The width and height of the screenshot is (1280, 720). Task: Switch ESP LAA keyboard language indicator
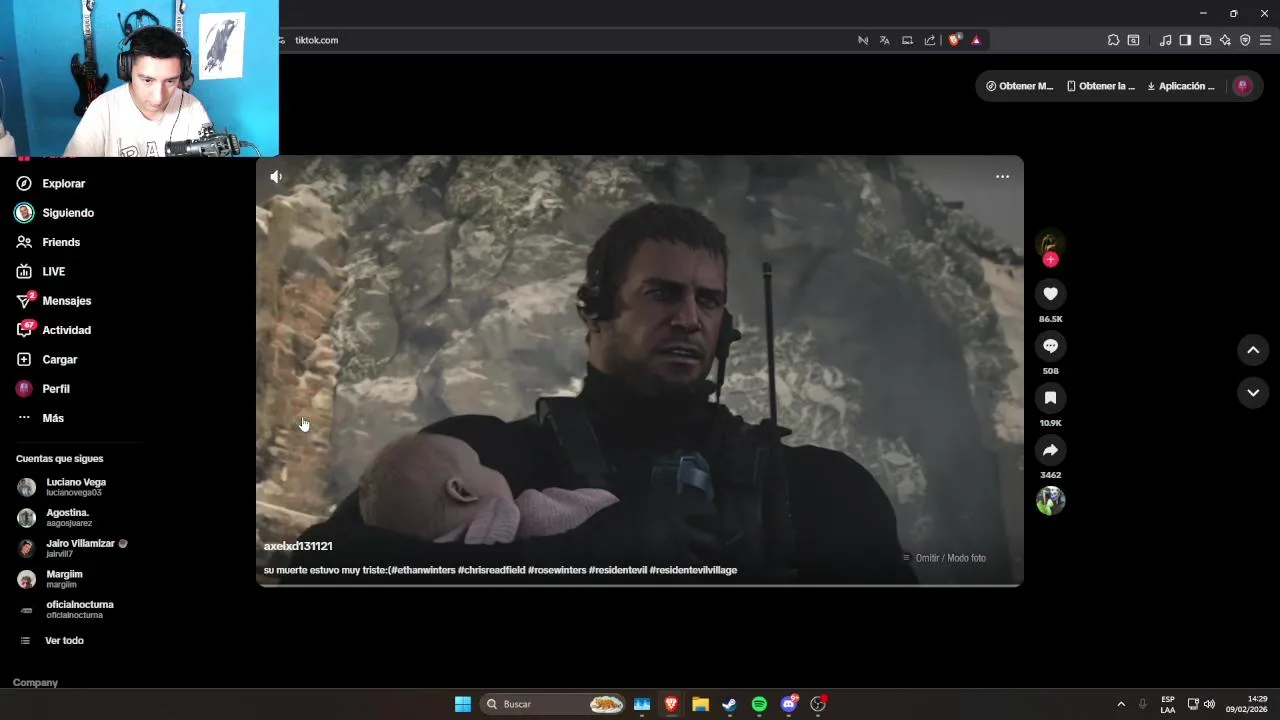[x=1168, y=704]
